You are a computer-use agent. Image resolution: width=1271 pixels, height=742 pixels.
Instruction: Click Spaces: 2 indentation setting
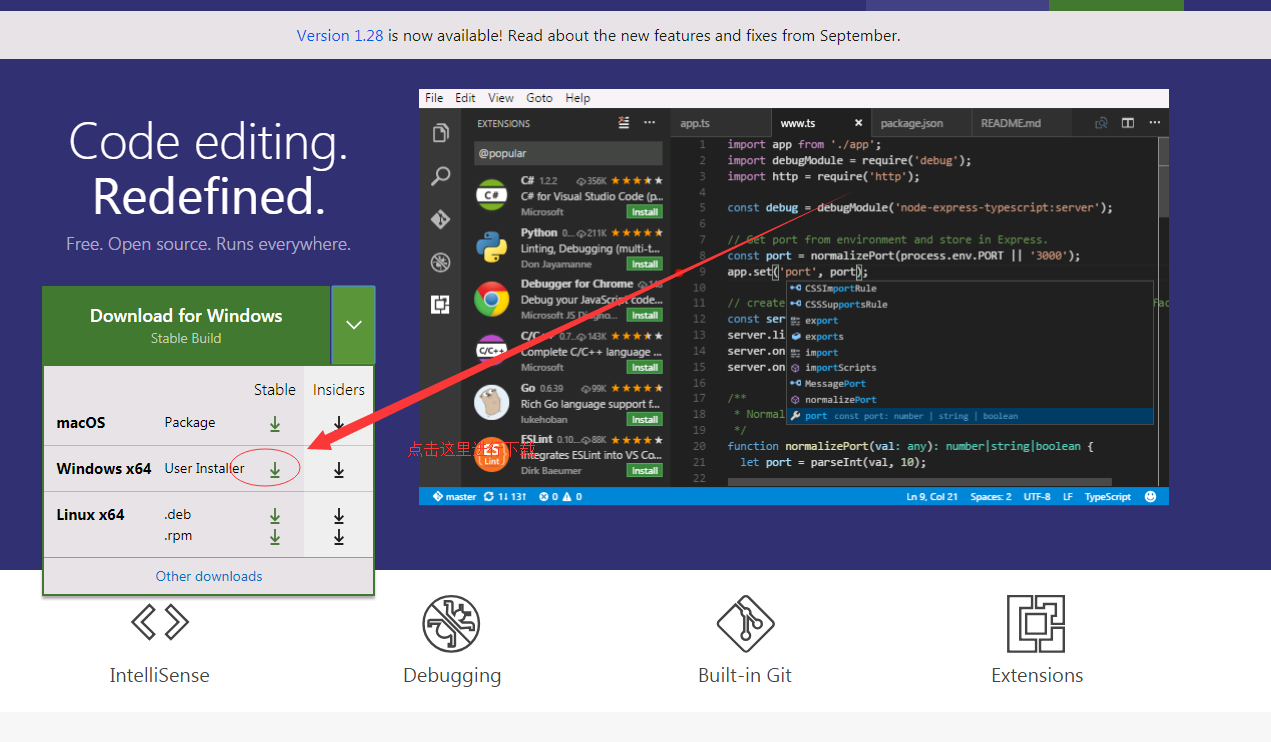pyautogui.click(x=991, y=496)
